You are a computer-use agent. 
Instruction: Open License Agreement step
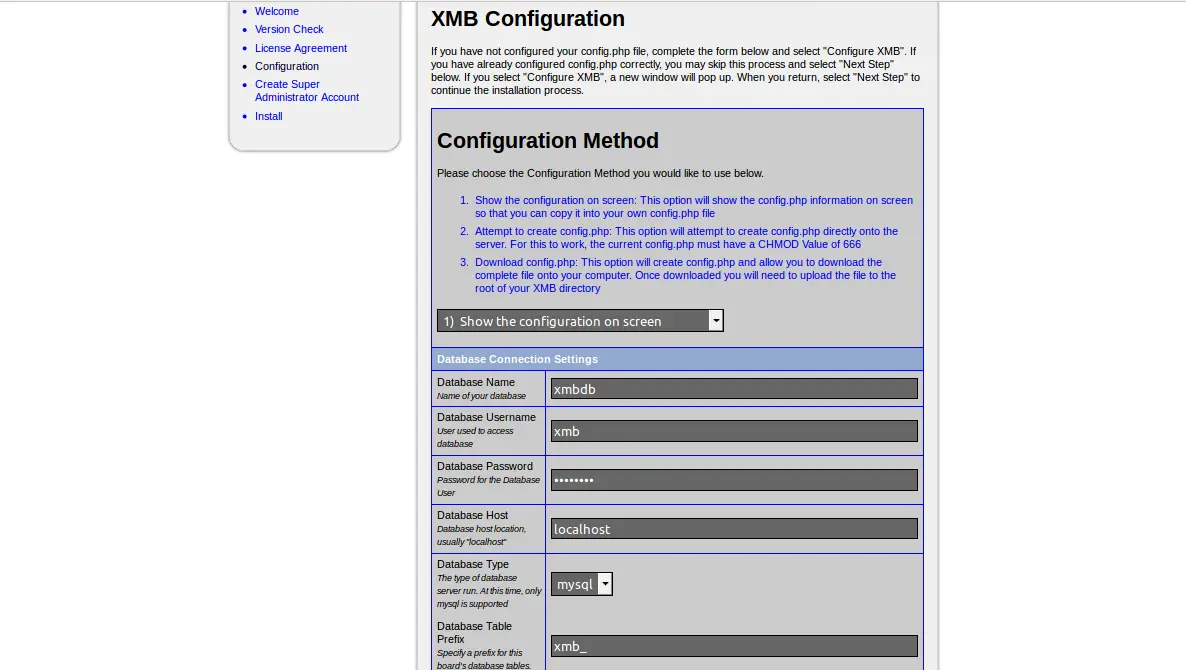coord(300,48)
